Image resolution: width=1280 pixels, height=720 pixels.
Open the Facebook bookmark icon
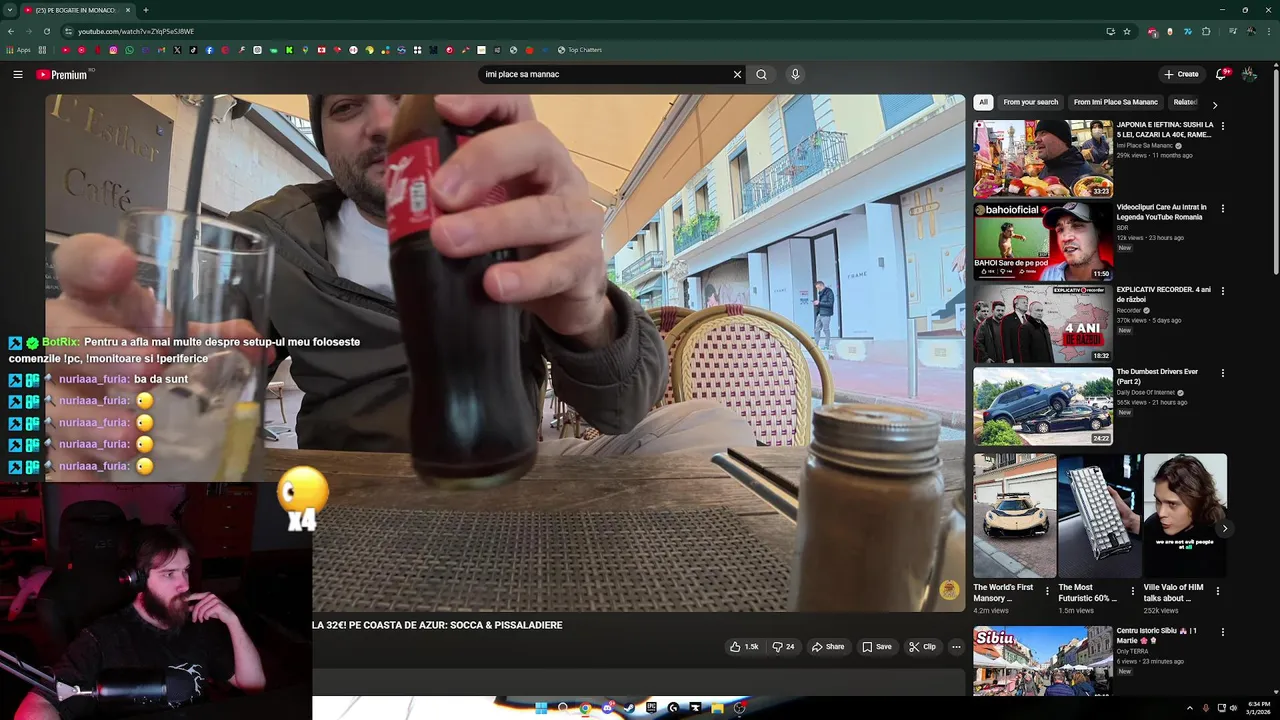point(209,50)
